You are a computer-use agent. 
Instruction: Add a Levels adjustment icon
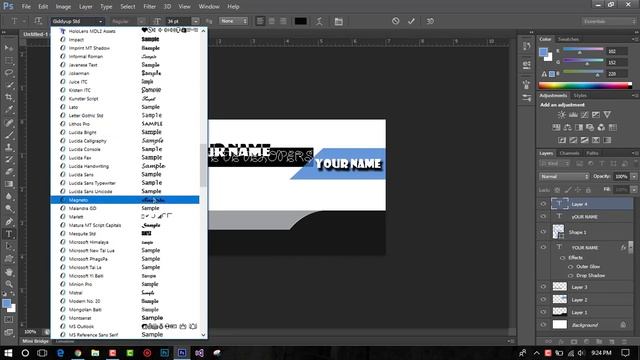tap(573, 115)
